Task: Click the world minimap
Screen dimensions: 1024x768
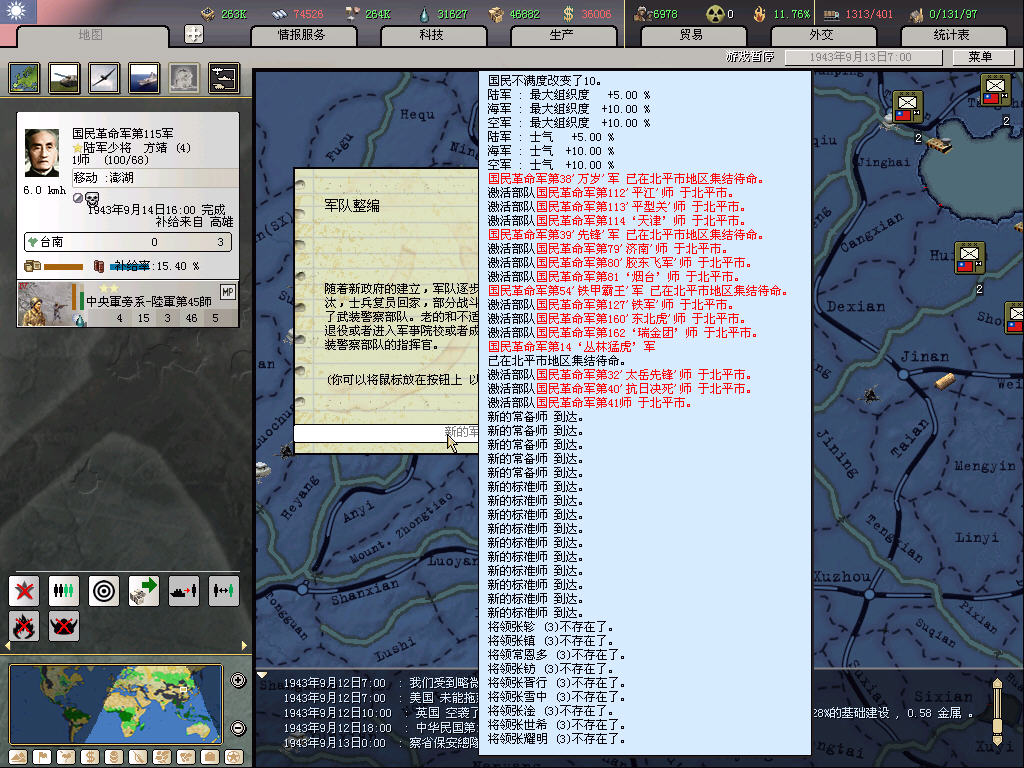Action: 116,704
